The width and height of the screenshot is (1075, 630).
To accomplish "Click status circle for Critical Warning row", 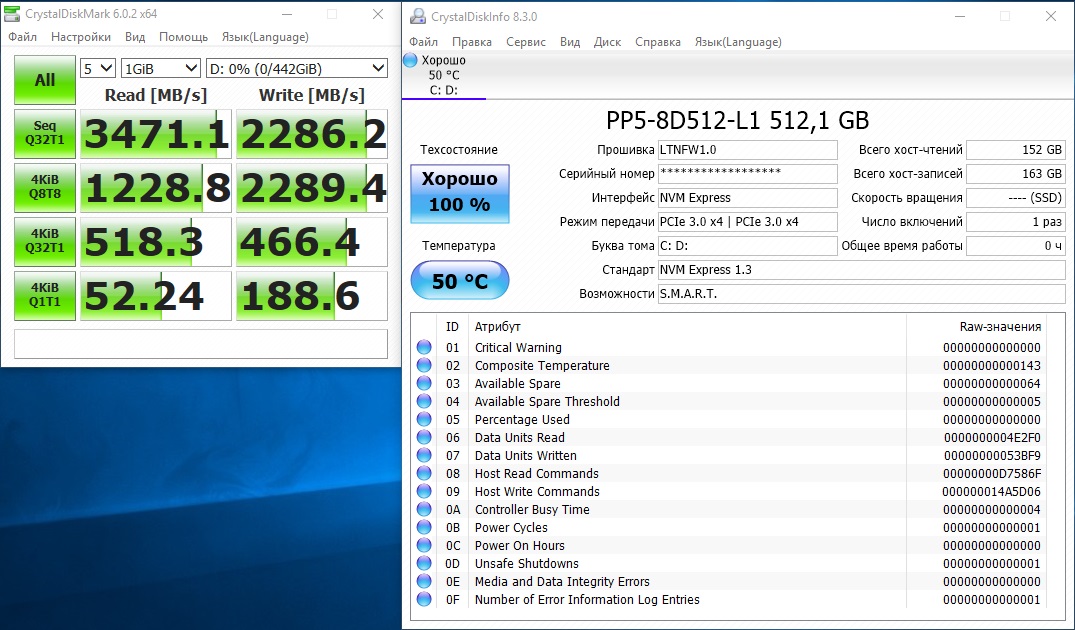I will 424,348.
